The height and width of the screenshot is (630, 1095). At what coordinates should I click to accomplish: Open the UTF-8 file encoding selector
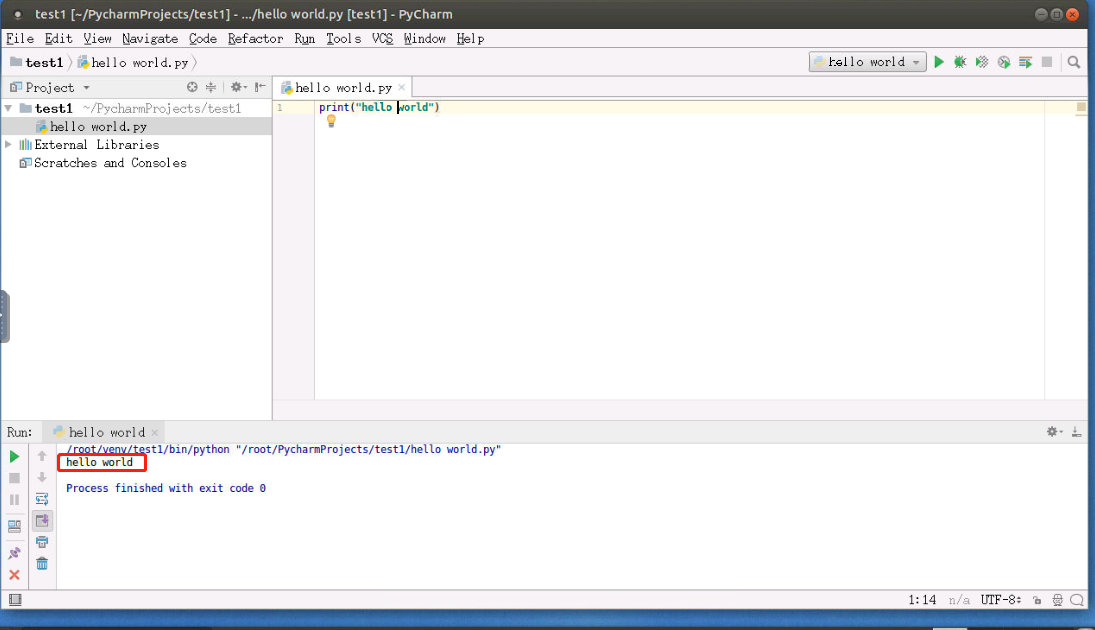point(1001,600)
